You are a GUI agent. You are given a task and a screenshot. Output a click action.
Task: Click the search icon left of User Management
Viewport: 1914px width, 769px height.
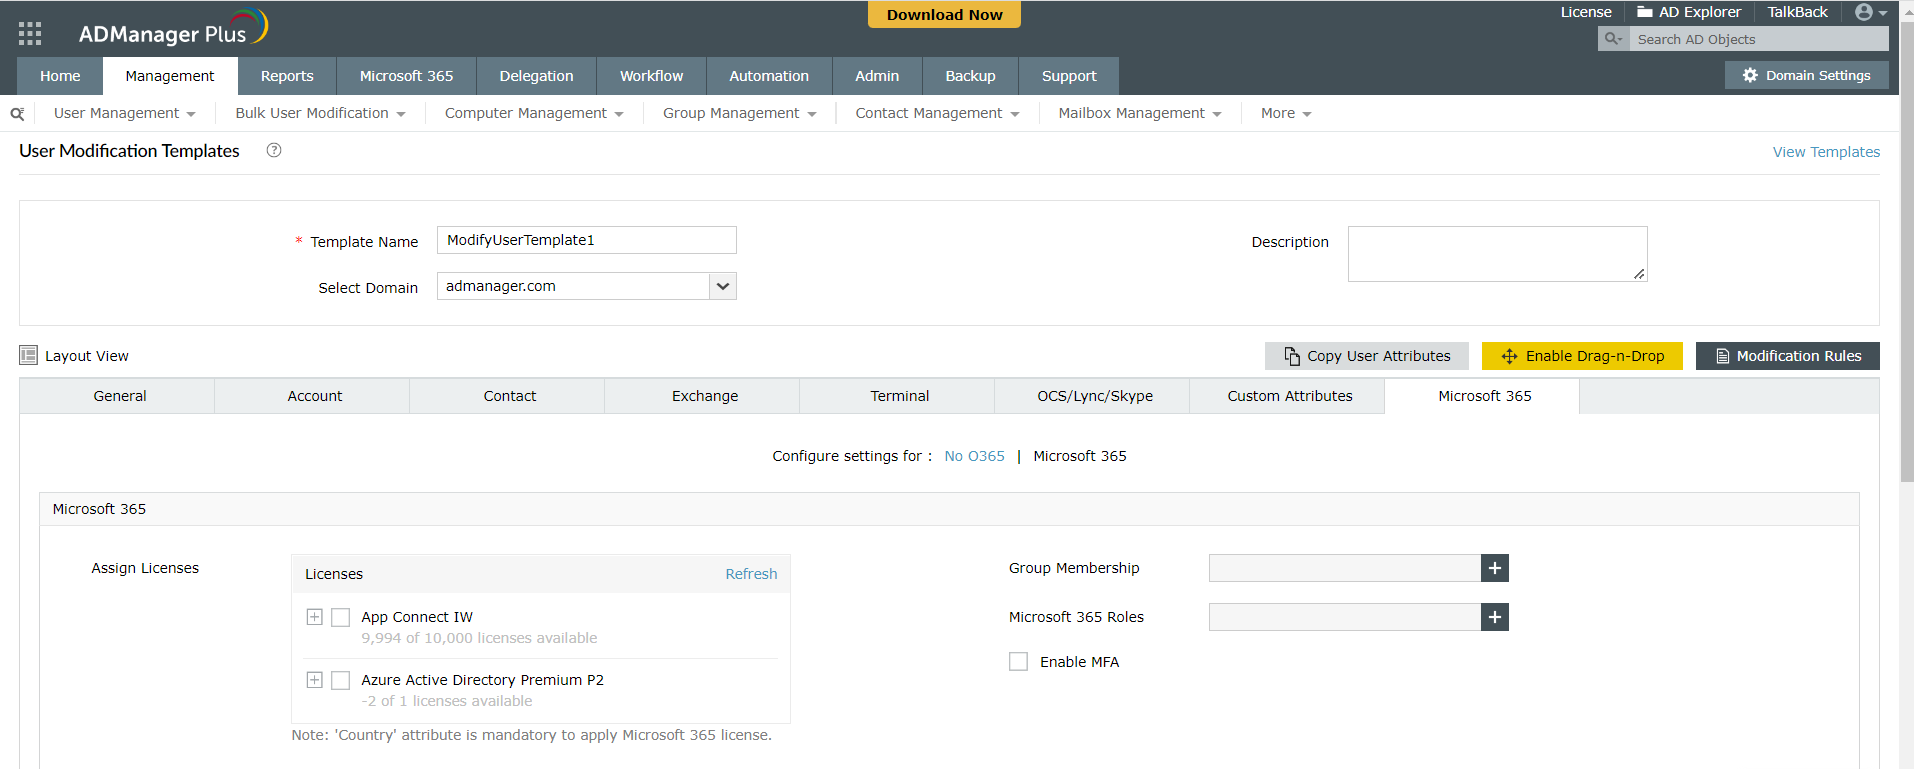click(17, 114)
